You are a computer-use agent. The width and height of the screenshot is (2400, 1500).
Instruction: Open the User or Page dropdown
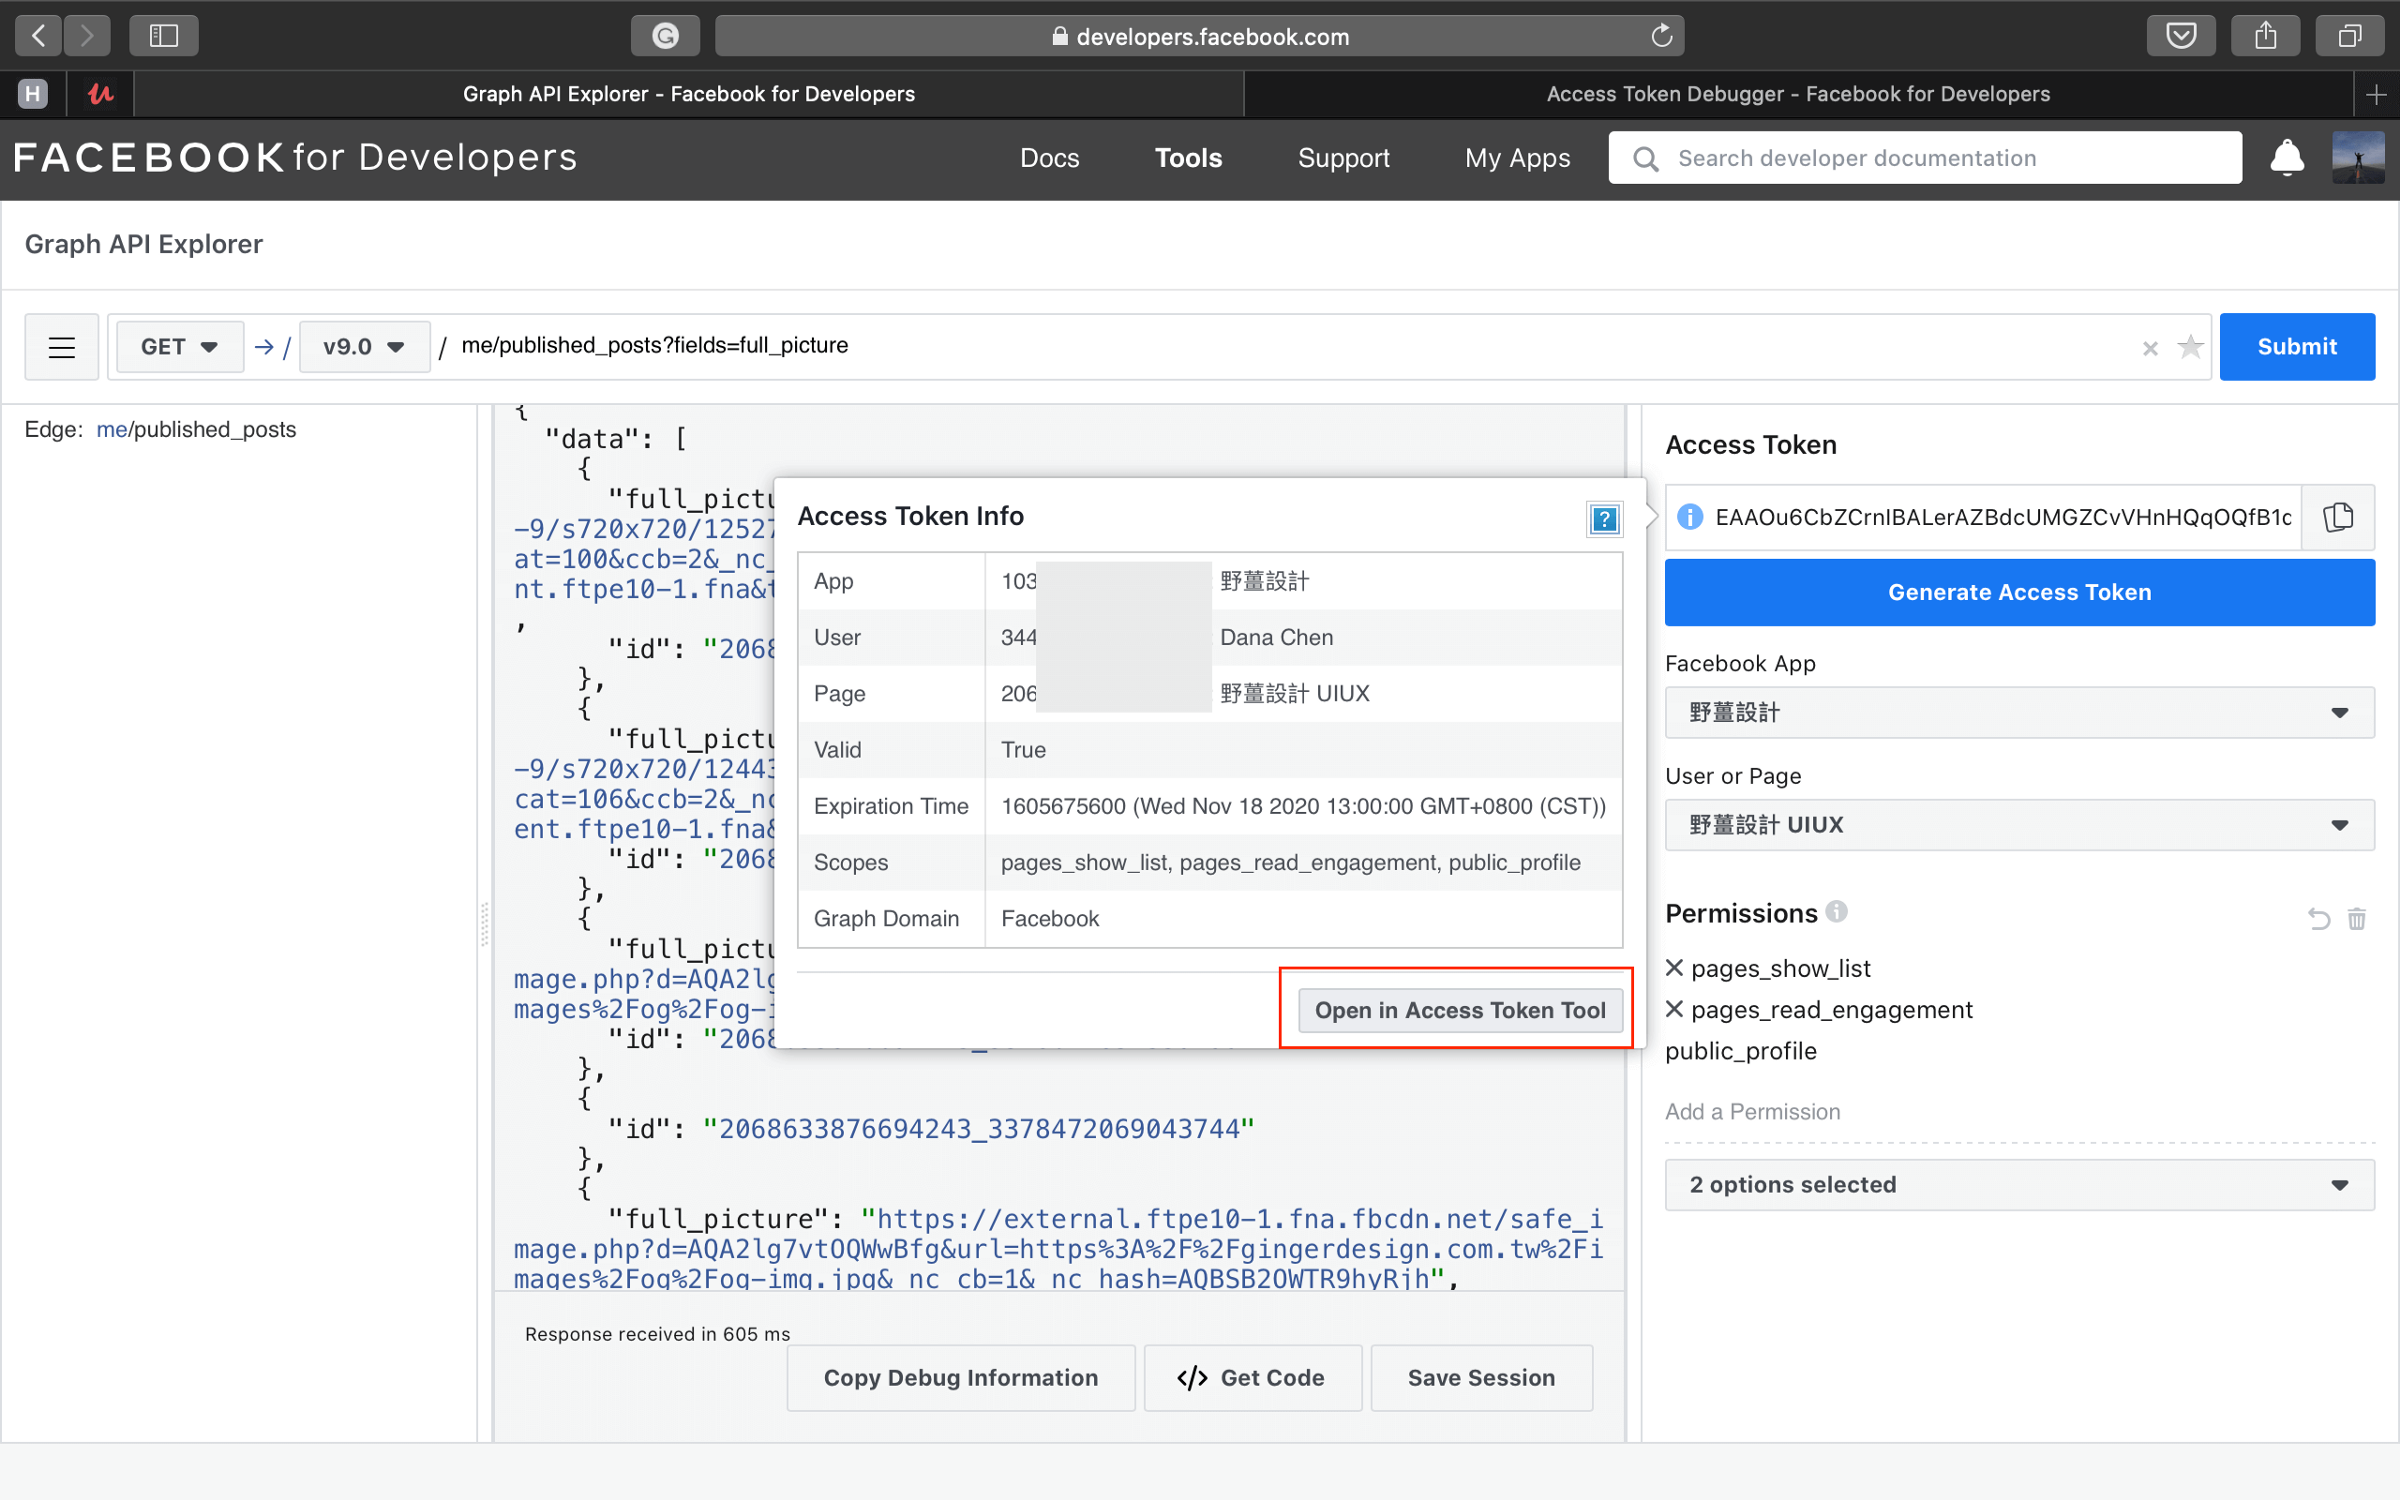tap(2019, 825)
